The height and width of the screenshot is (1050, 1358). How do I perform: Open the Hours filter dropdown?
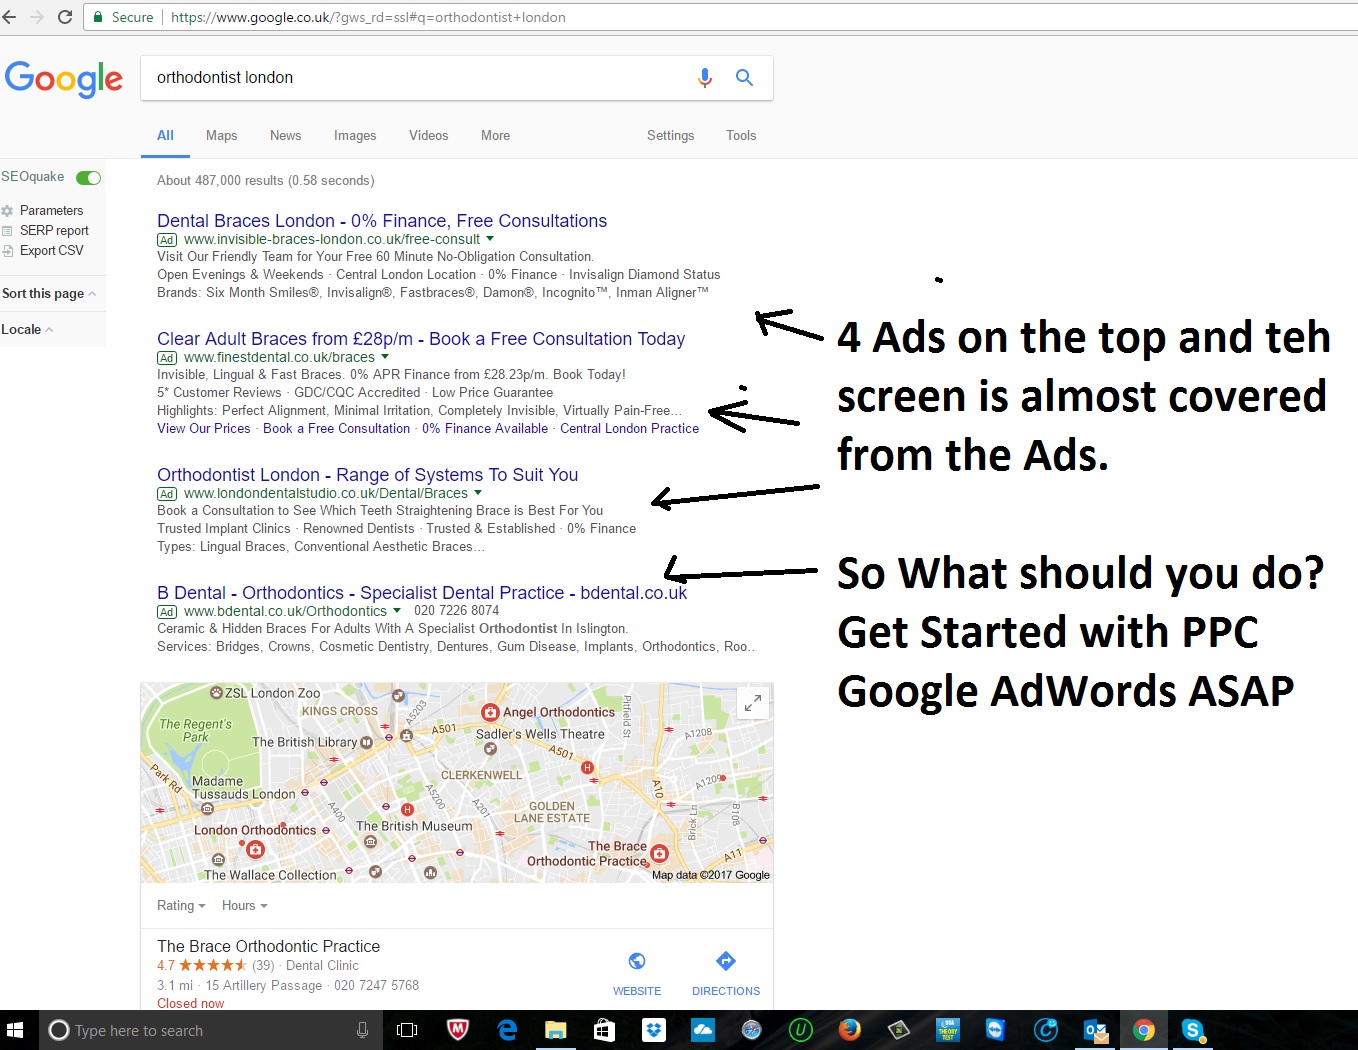pos(245,906)
